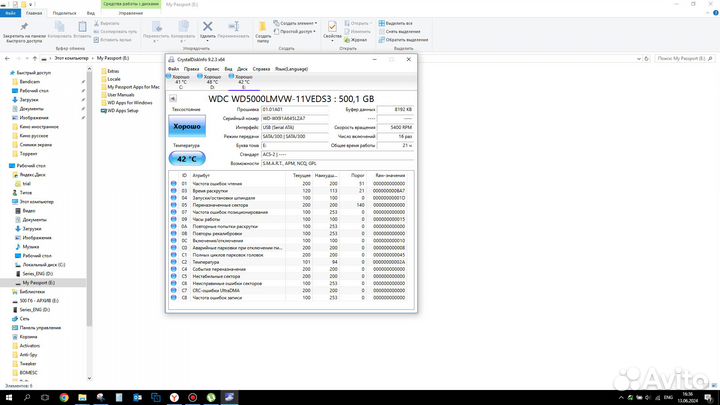This screenshot has width=720, height=405.
Task: Open the Диск menu in CrystalDiskInfo
Action: [x=242, y=69]
